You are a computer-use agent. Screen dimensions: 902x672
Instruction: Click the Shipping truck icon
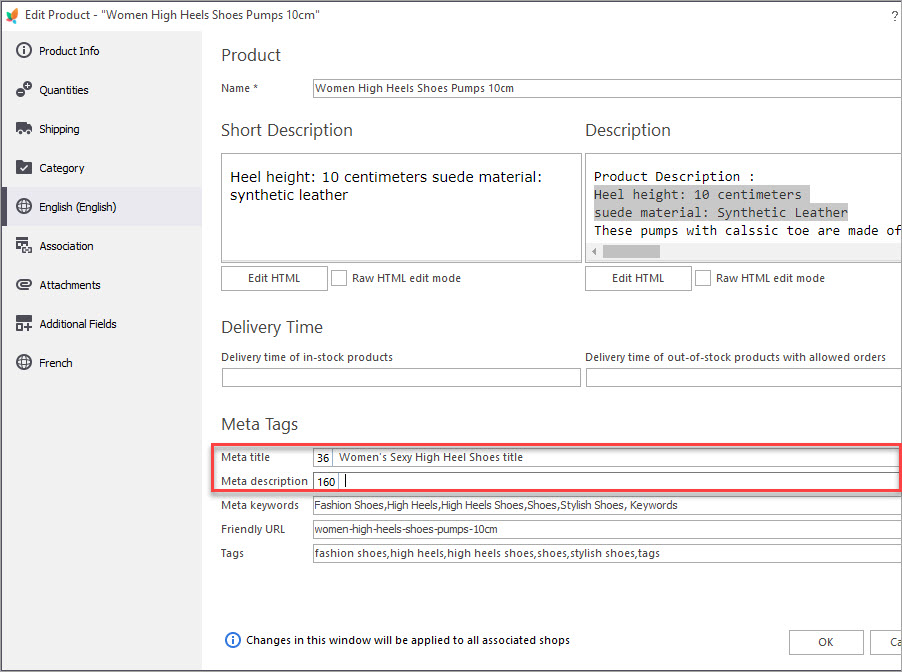(x=24, y=129)
